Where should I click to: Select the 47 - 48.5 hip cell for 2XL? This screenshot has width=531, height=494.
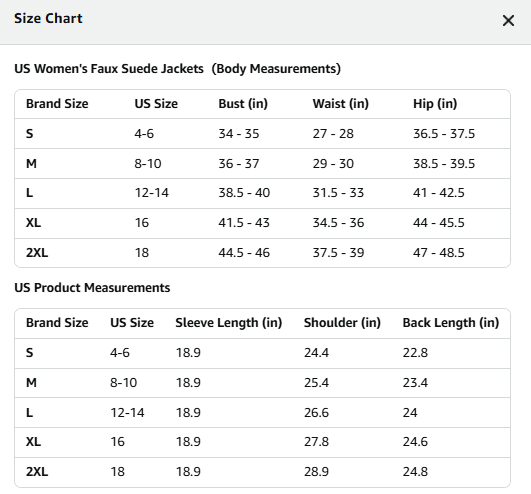point(439,253)
